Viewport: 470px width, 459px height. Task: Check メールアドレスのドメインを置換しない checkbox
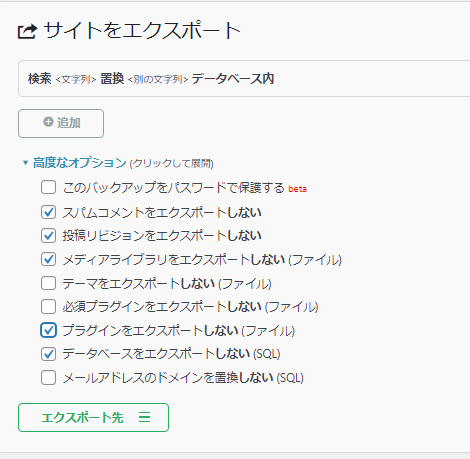point(48,378)
